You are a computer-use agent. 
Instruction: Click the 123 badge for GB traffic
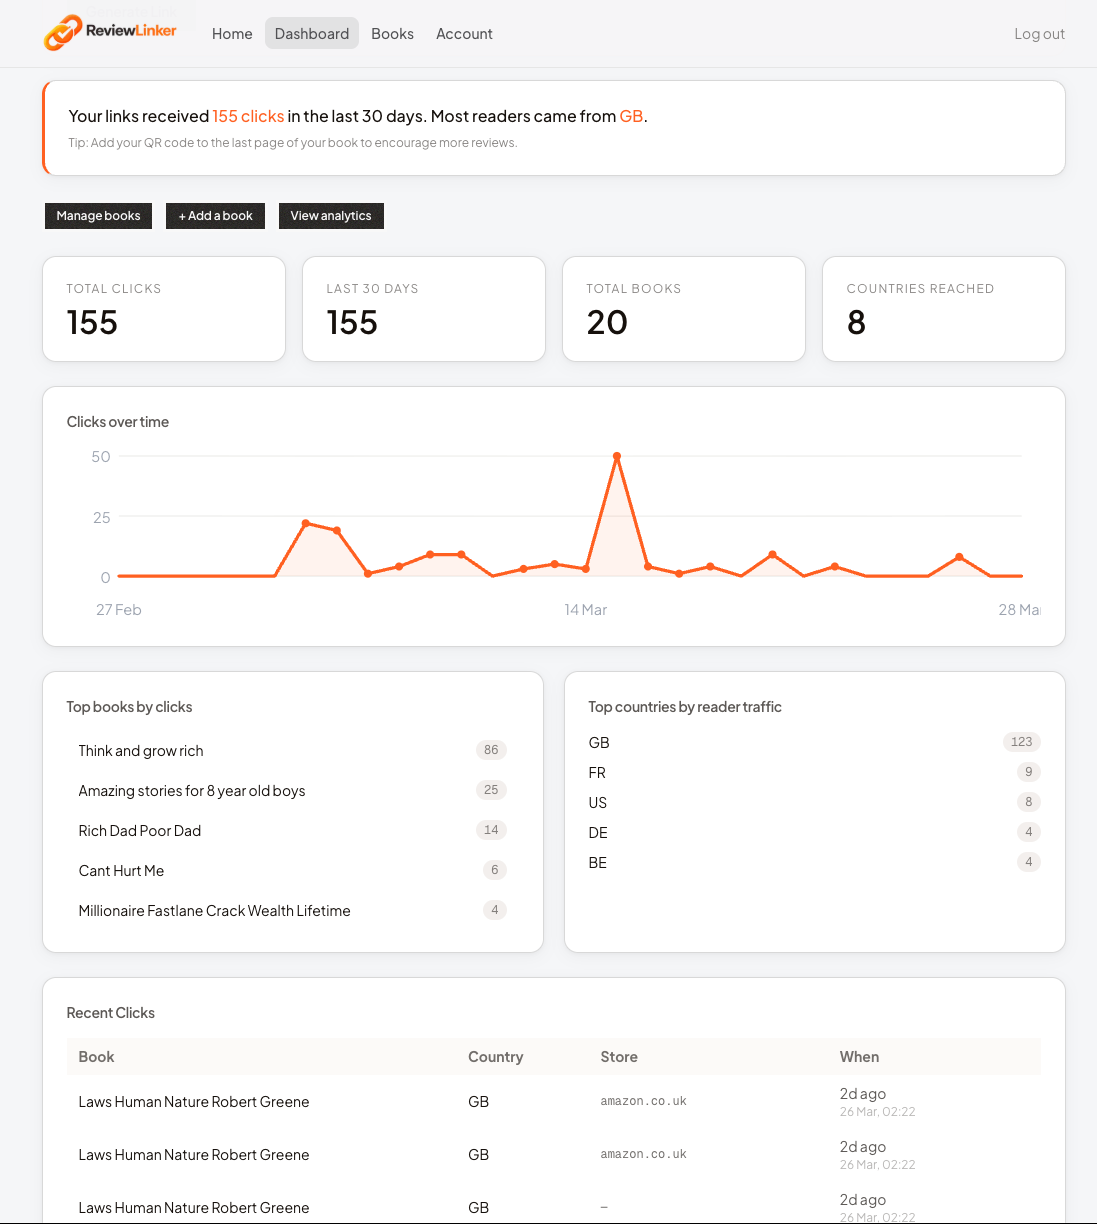1021,742
